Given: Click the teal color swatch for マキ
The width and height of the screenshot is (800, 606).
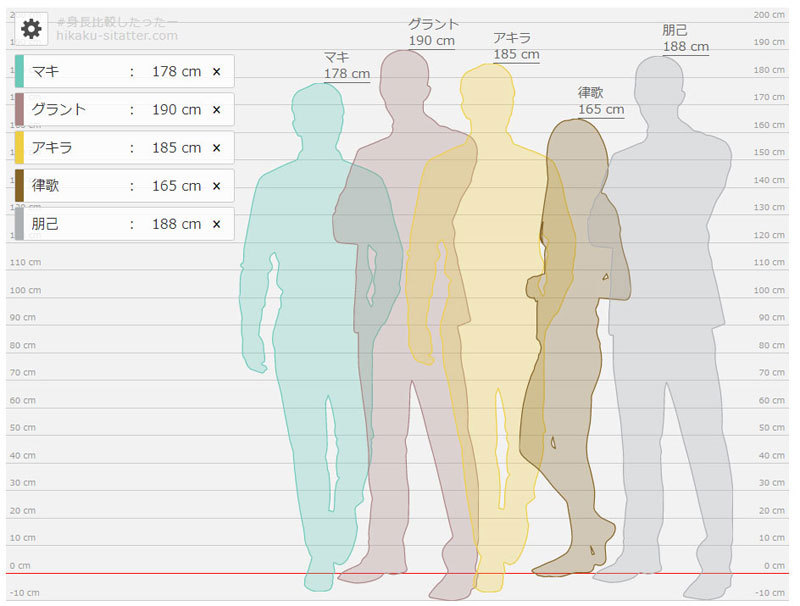Looking at the screenshot, I should 19,72.
